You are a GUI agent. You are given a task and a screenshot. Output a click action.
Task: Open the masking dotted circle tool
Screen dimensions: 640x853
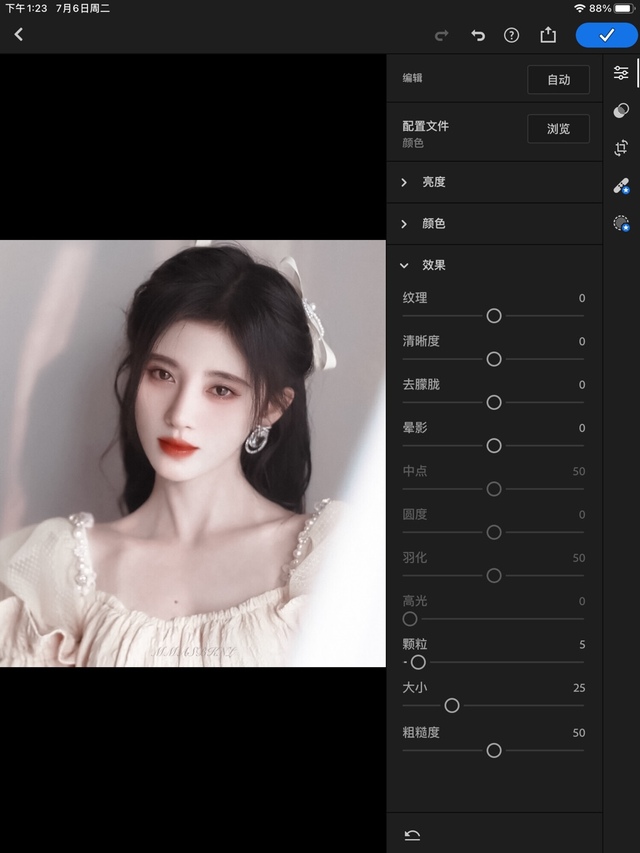pyautogui.click(x=621, y=223)
